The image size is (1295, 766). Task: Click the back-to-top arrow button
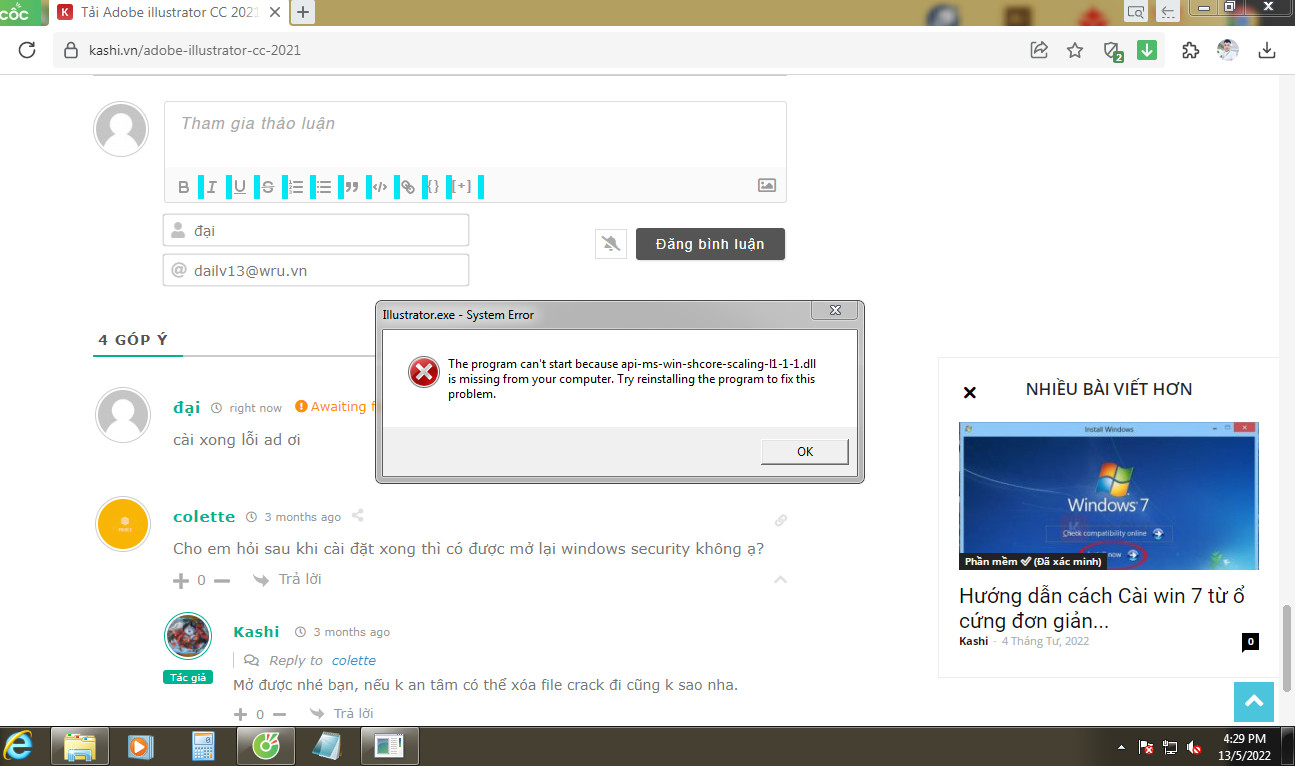coord(1254,701)
